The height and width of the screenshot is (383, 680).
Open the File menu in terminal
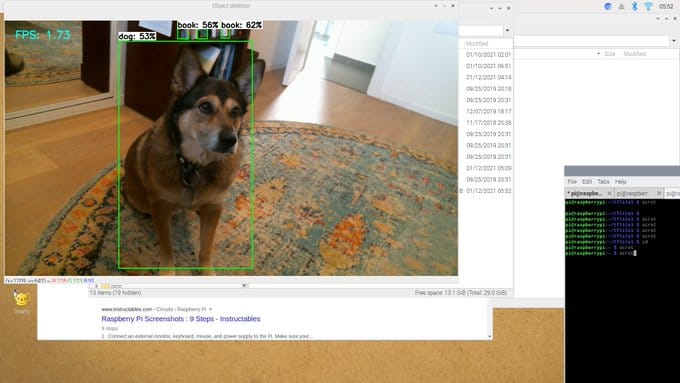572,181
